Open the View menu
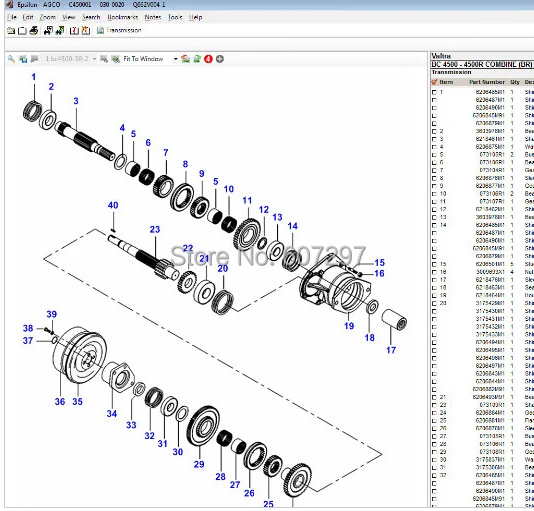 [x=68, y=17]
